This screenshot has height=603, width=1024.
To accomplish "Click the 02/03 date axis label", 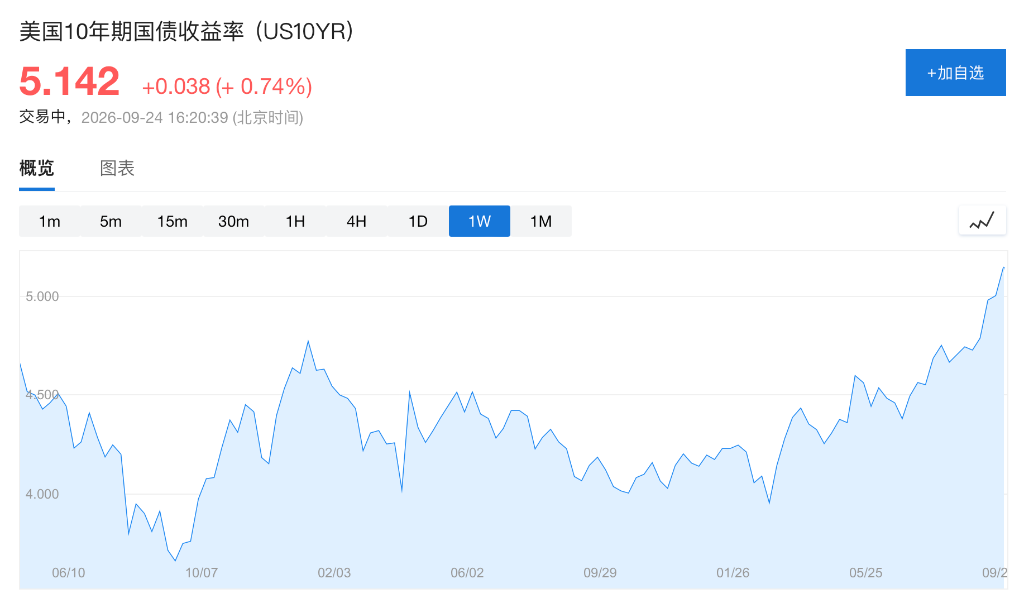I will (x=334, y=573).
